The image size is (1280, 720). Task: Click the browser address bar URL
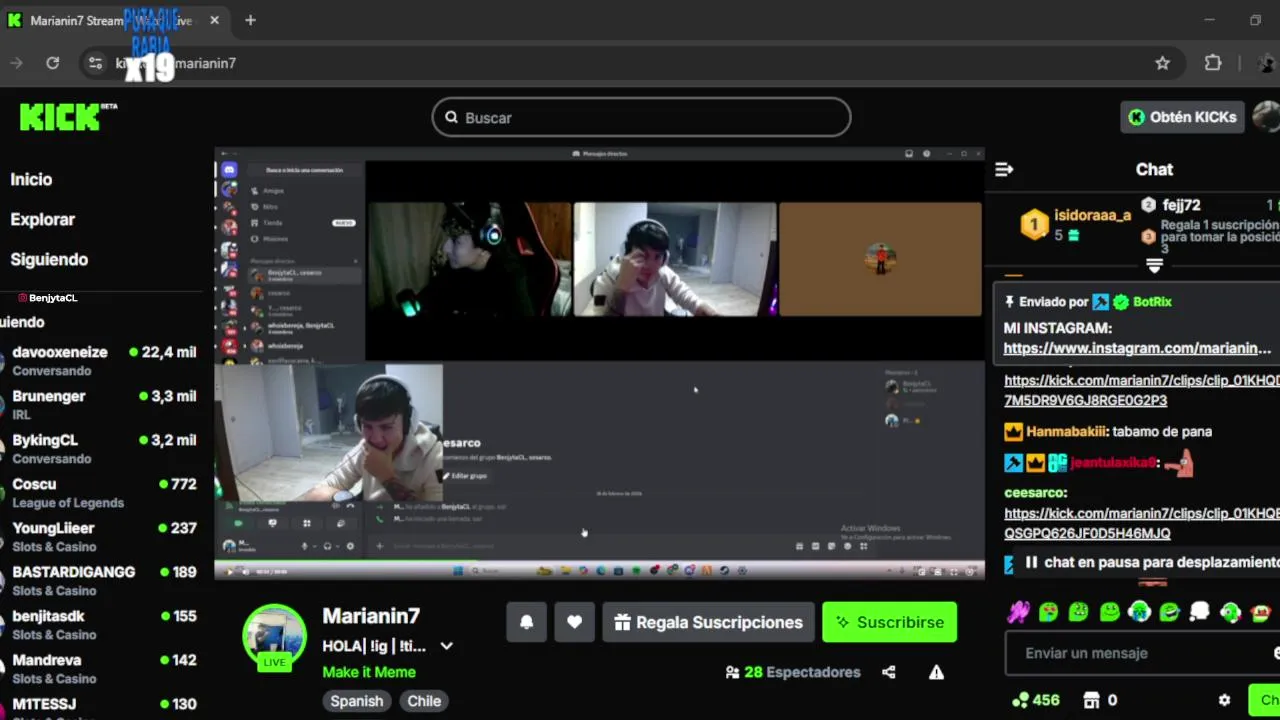[176, 63]
